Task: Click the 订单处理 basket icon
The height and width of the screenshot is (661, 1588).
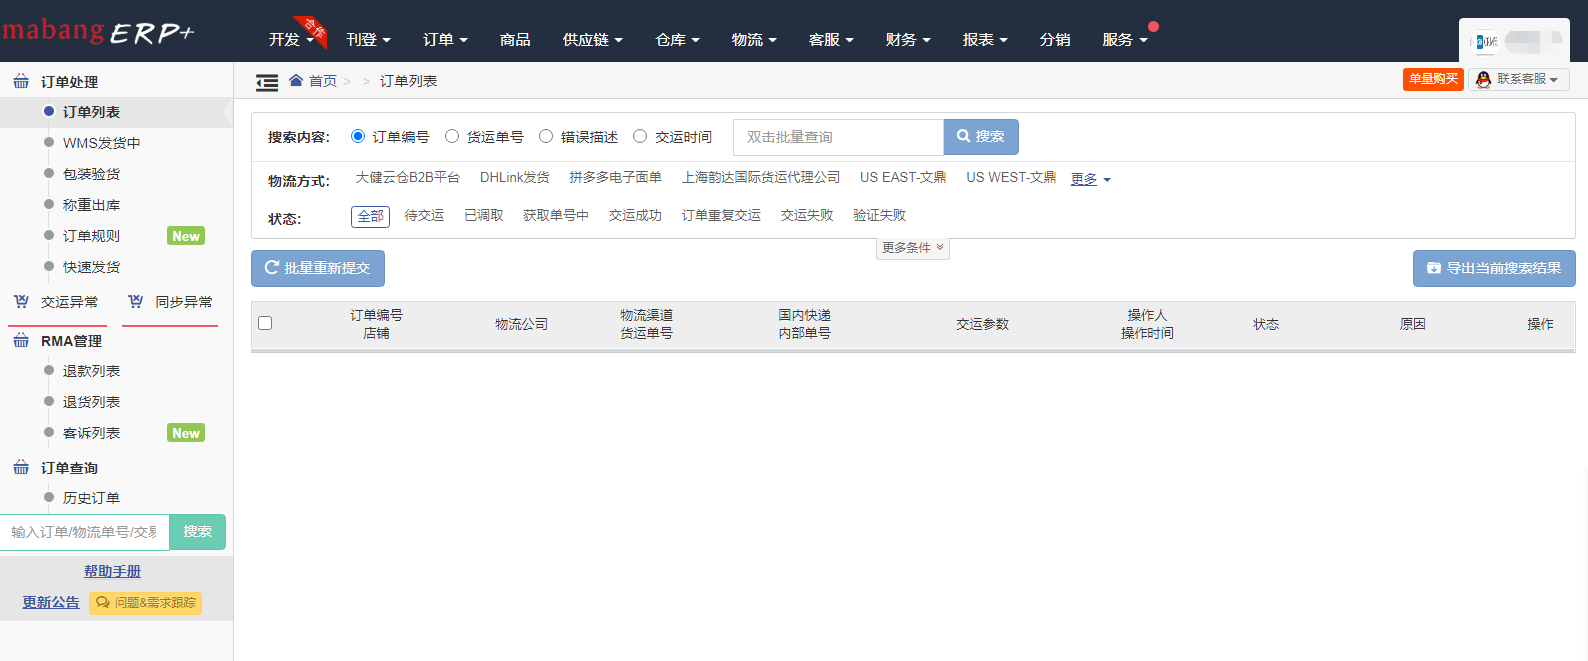Action: [21, 81]
